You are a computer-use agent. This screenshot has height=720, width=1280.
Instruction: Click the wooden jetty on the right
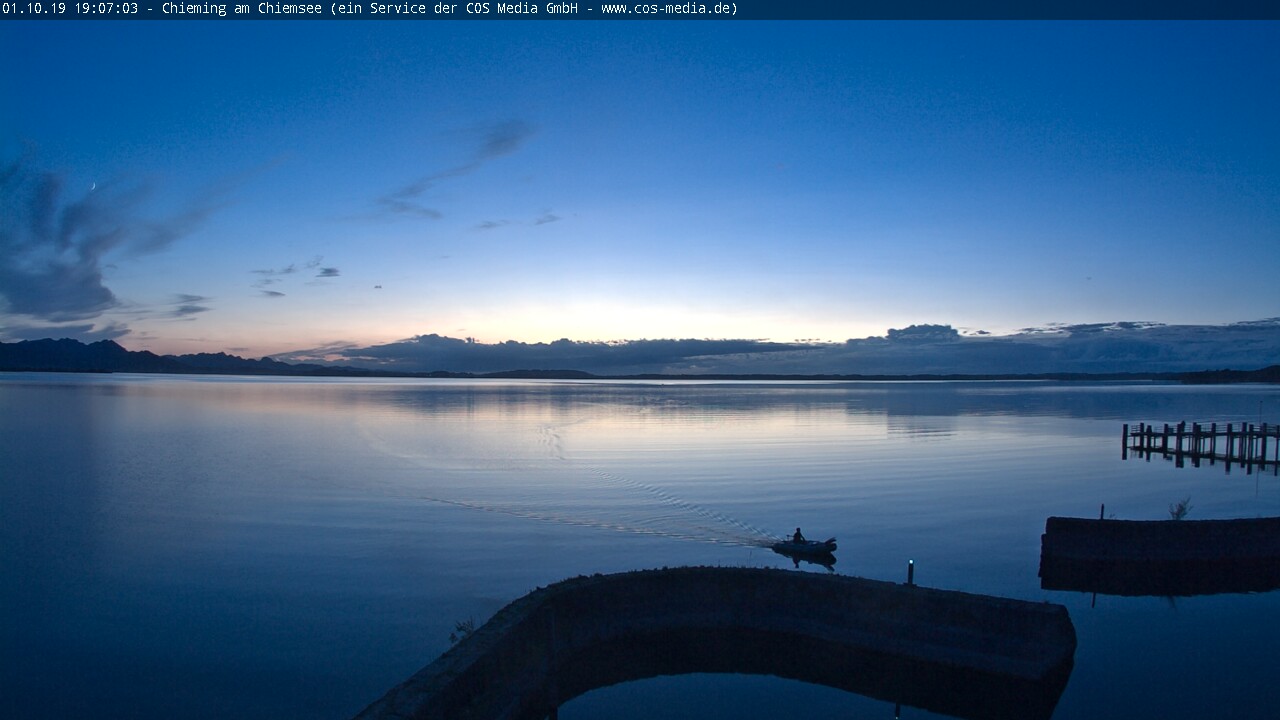click(x=1200, y=442)
